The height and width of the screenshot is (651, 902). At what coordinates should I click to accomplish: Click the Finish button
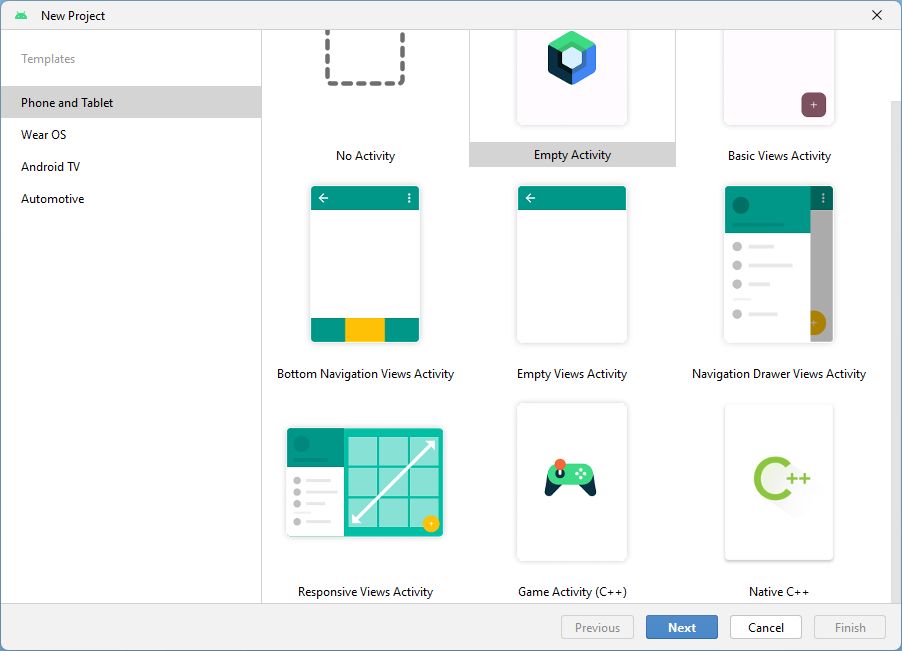coord(850,627)
